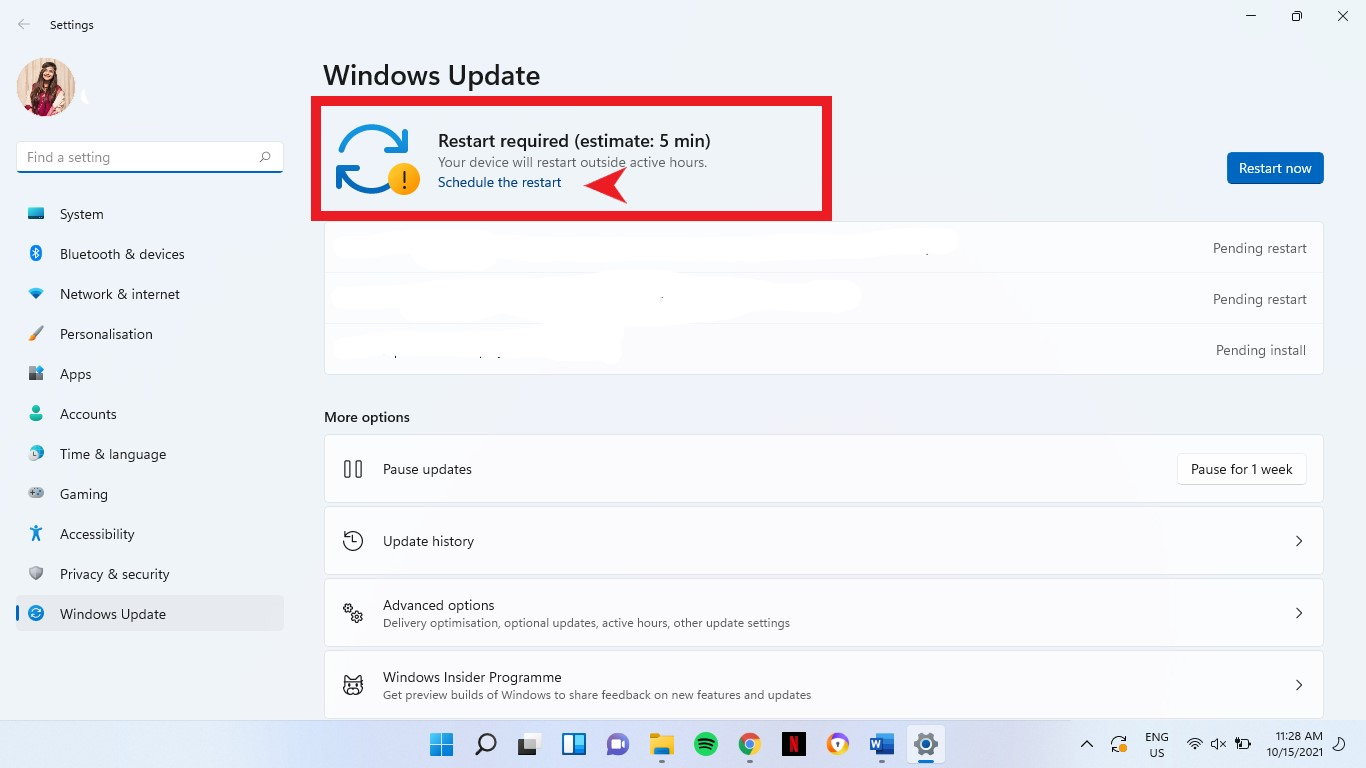Open System settings in the sidebar
Image resolution: width=1366 pixels, height=768 pixels.
(x=81, y=214)
